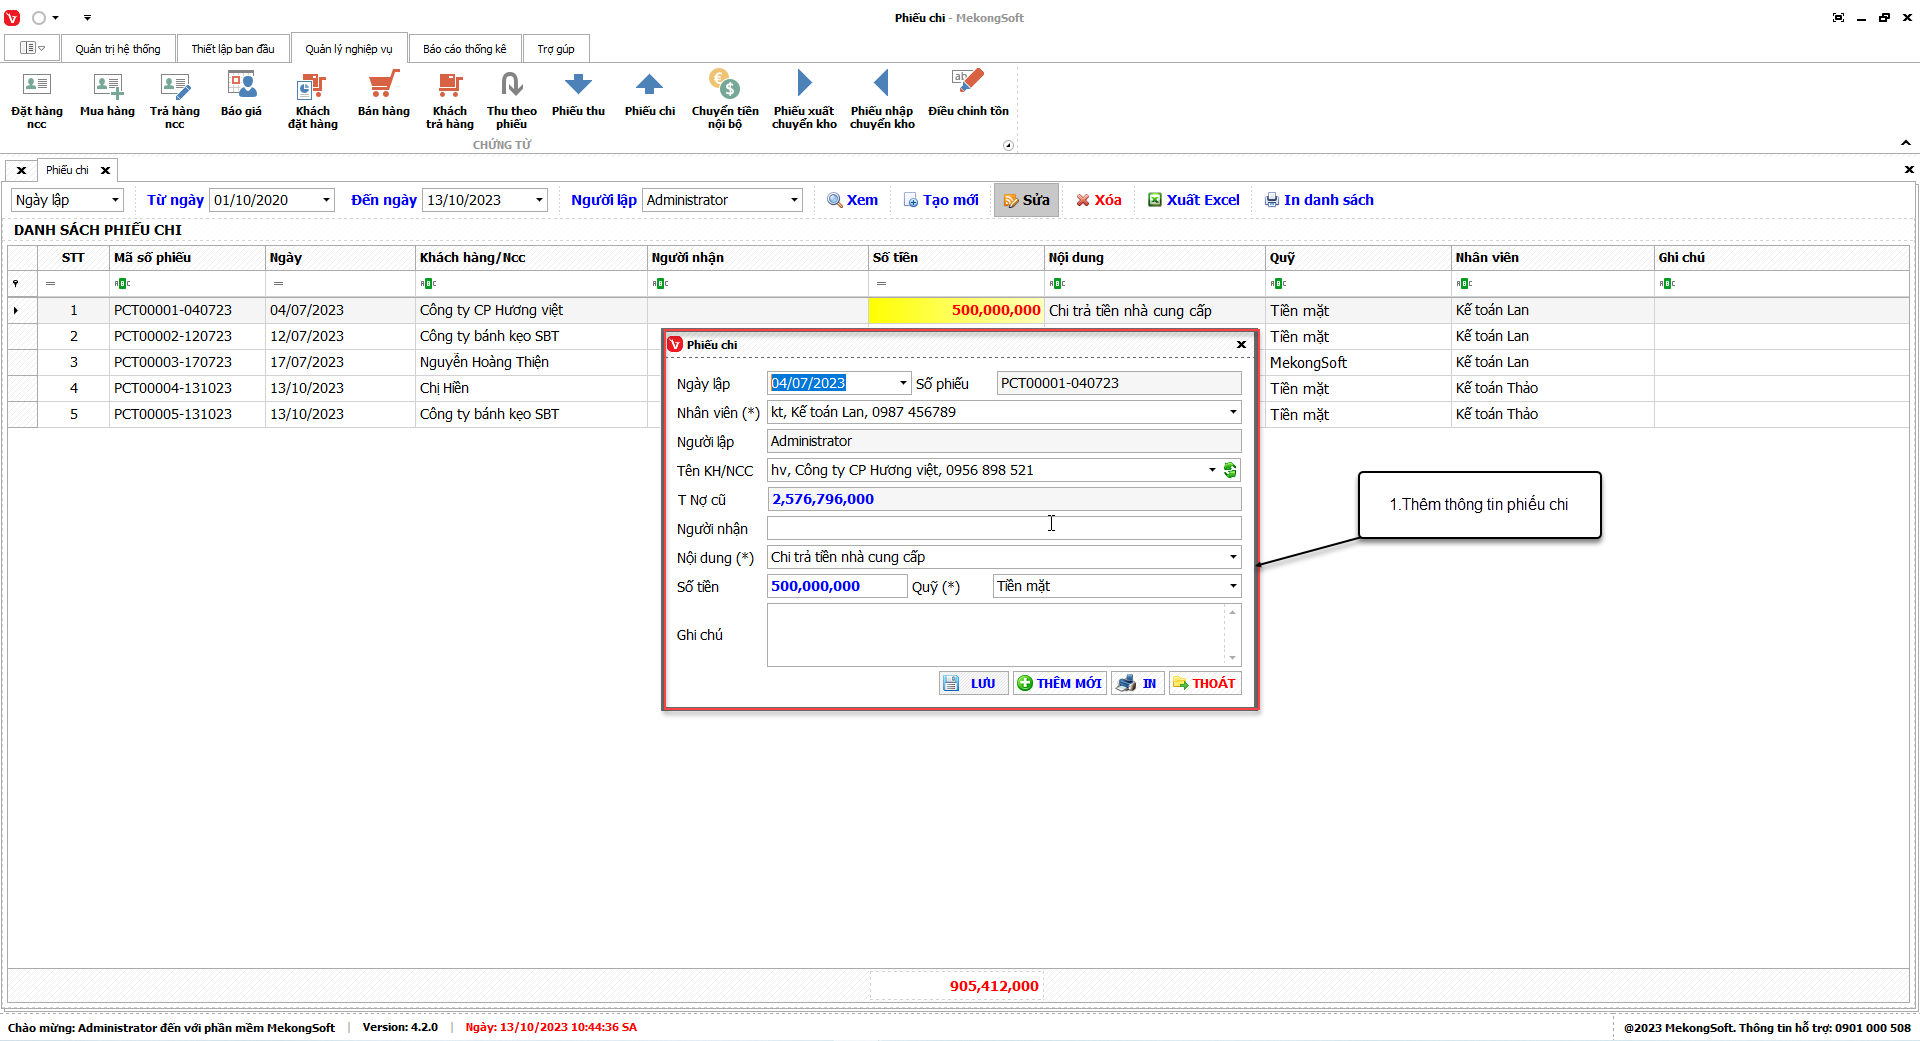This screenshot has width=1920, height=1041.
Task: Expand the Nhân viên dropdown in dialog
Action: click(x=1232, y=412)
